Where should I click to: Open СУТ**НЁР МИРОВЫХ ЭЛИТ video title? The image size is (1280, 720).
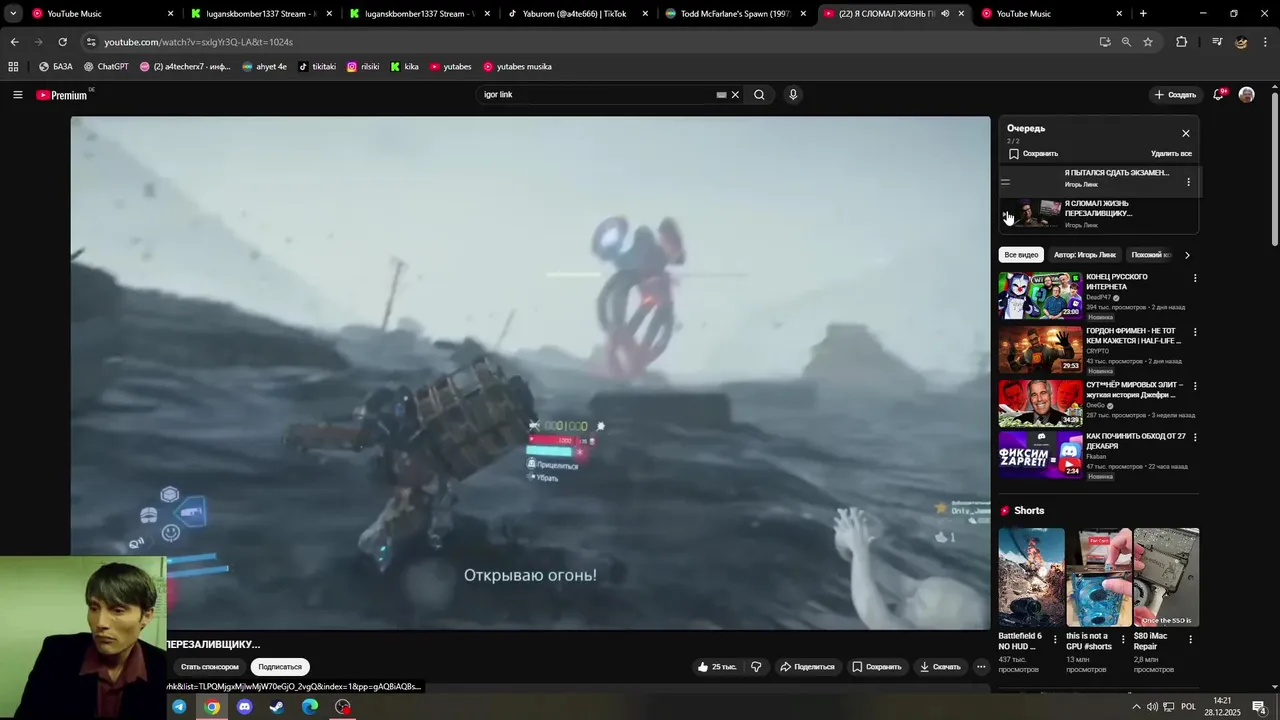pos(1134,390)
